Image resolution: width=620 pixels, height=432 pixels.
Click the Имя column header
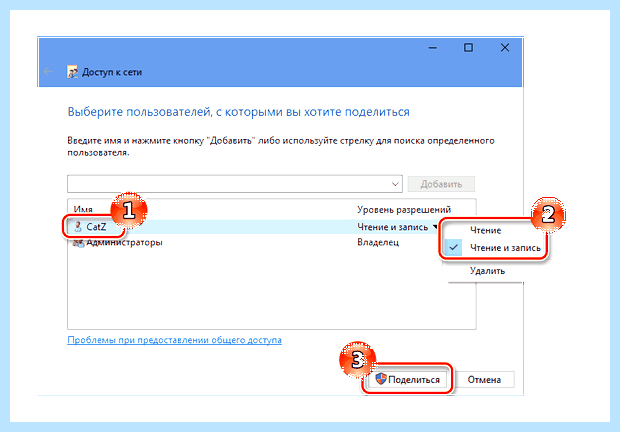83,209
